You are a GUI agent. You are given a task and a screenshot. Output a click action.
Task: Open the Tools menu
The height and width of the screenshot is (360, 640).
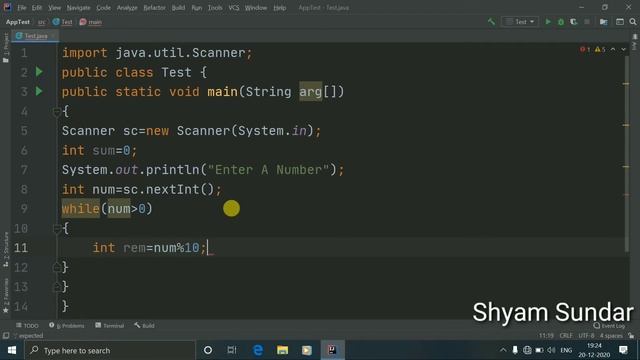point(215,8)
